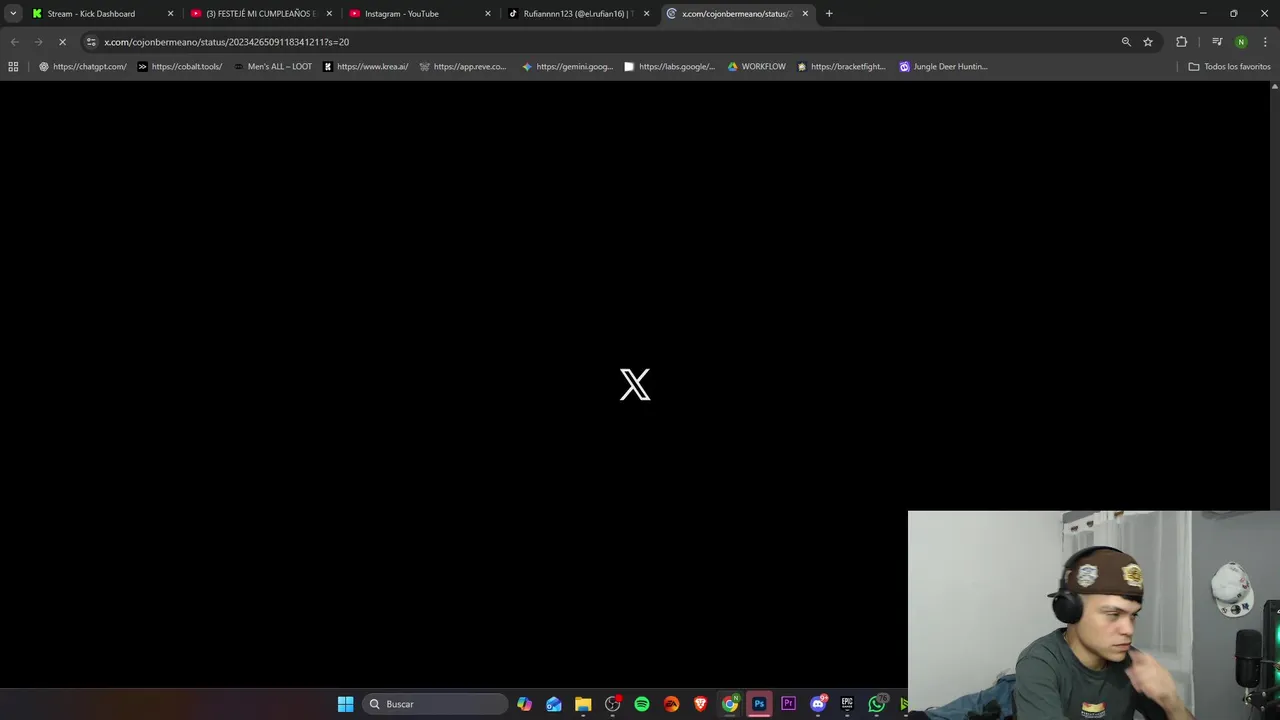
Task: Open site information icon in address bar
Action: click(91, 42)
